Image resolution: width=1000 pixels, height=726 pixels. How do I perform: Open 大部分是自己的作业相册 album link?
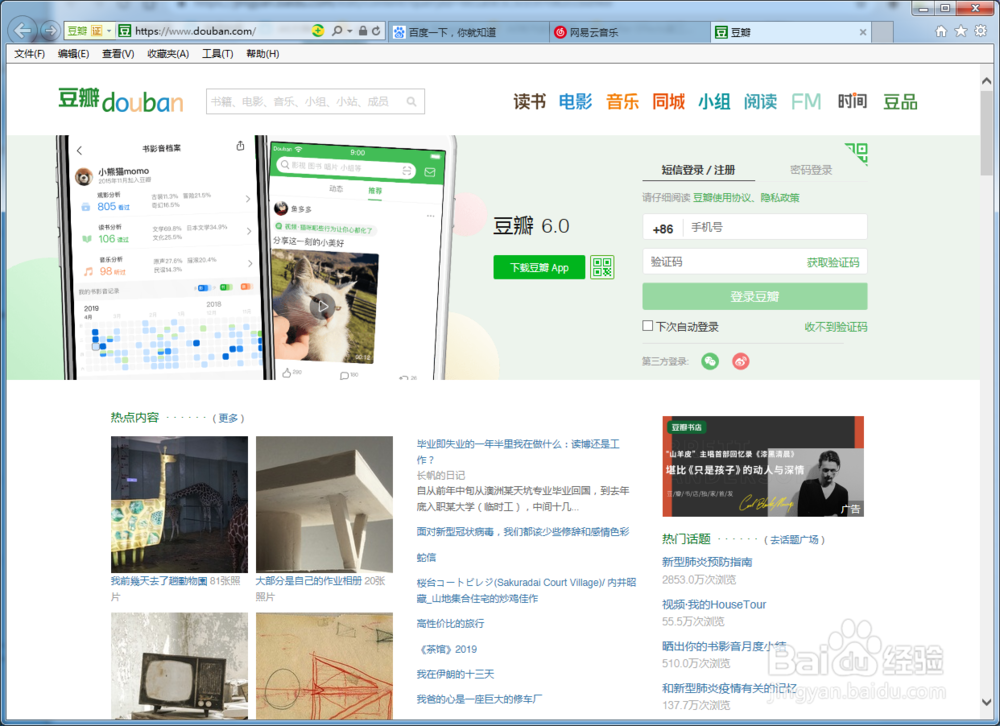point(309,581)
